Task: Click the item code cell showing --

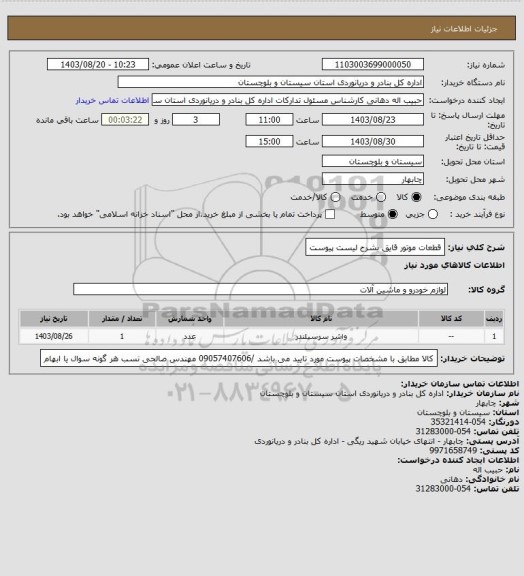Action: (x=451, y=336)
